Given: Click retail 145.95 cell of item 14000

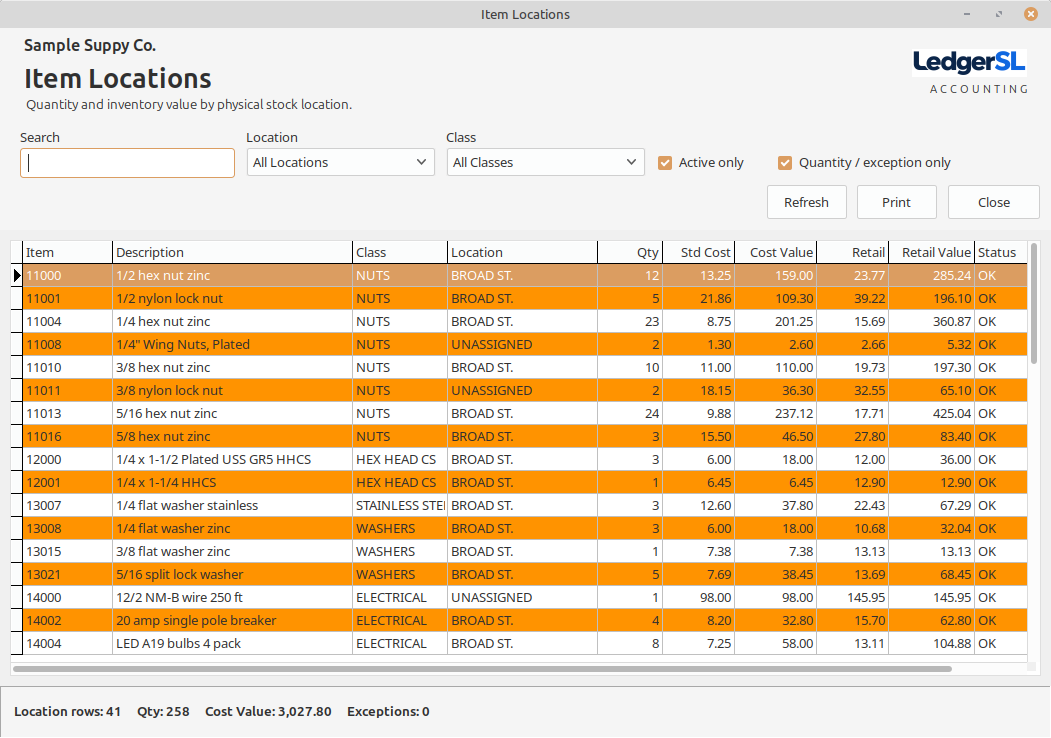Looking at the screenshot, I should [x=853, y=598].
